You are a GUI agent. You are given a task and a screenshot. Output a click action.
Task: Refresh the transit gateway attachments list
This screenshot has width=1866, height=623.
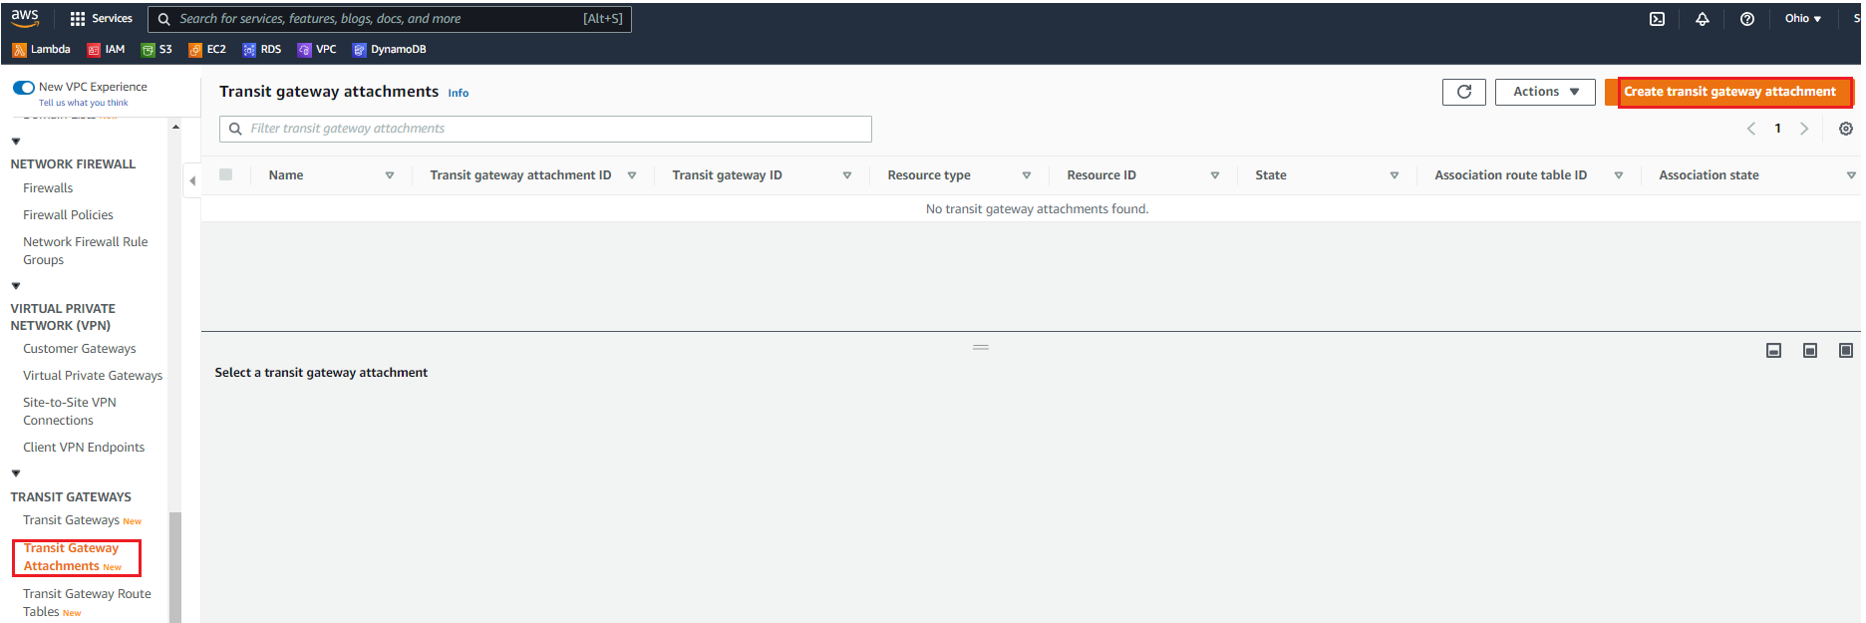(1464, 92)
